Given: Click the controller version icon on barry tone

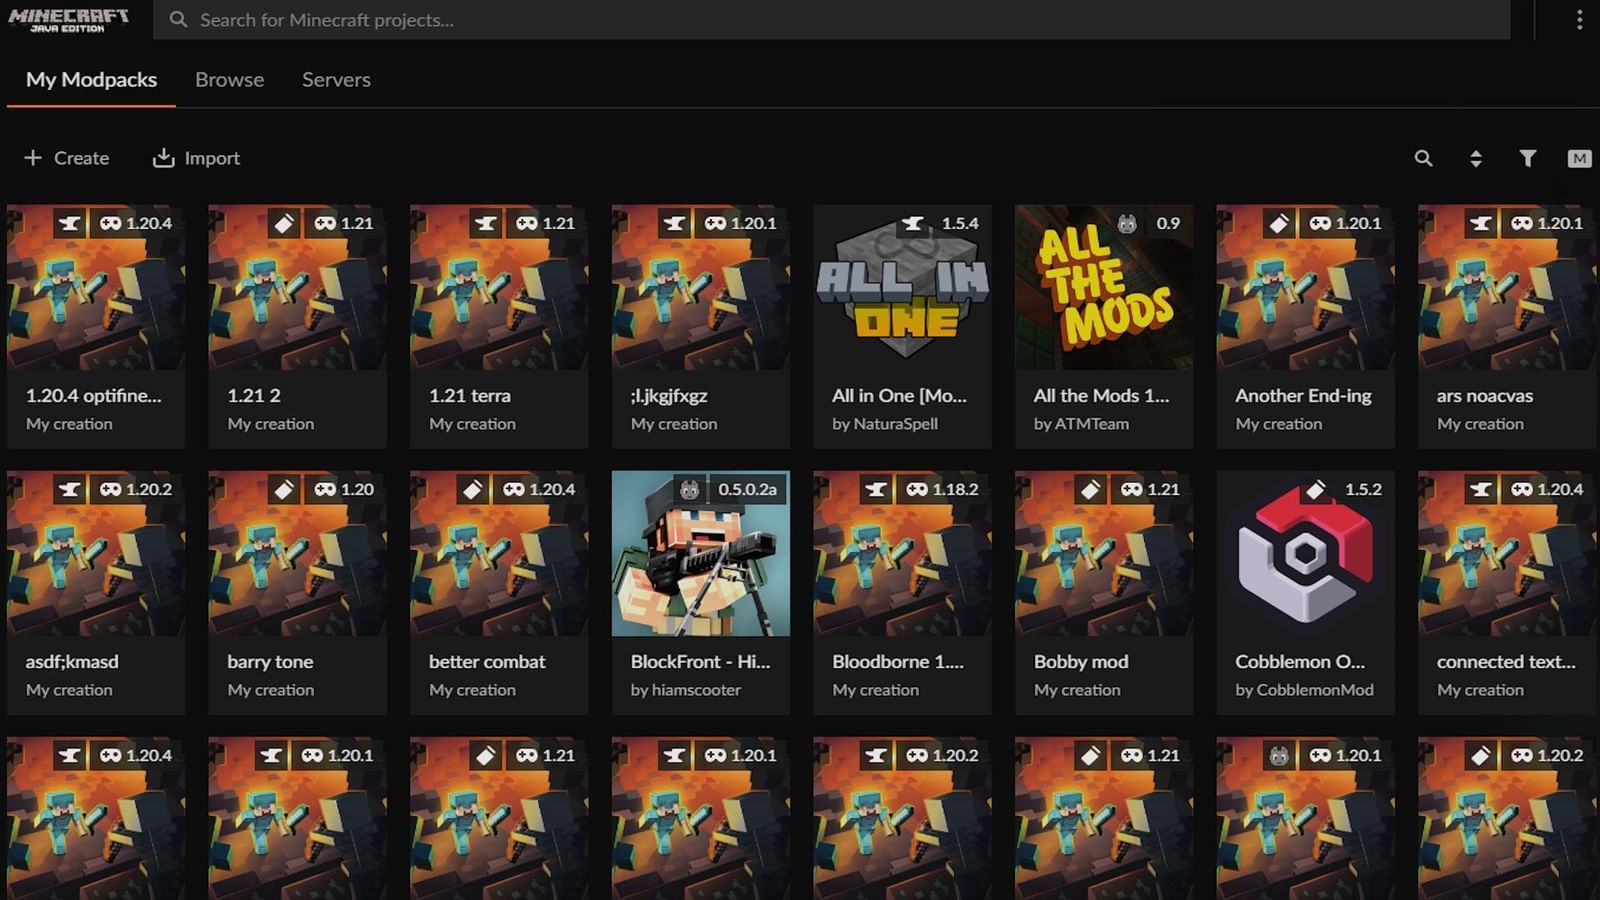Looking at the screenshot, I should coord(325,489).
